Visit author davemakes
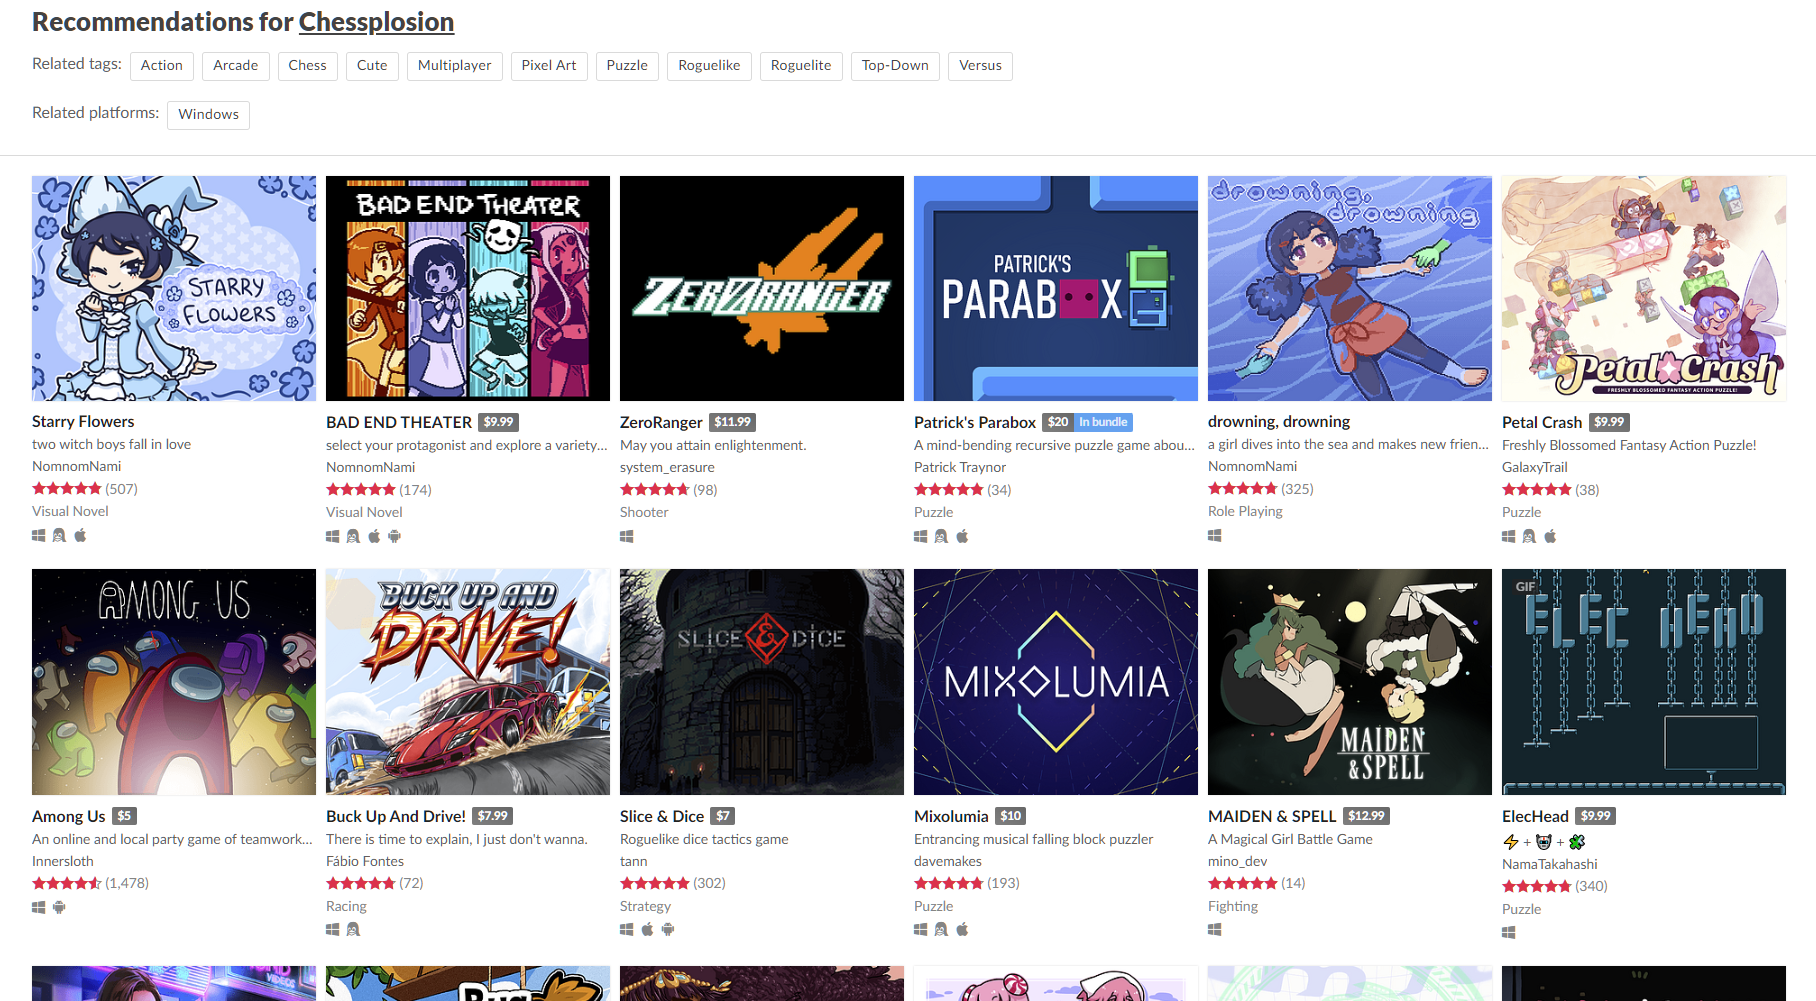The image size is (1816, 1001). [x=948, y=861]
